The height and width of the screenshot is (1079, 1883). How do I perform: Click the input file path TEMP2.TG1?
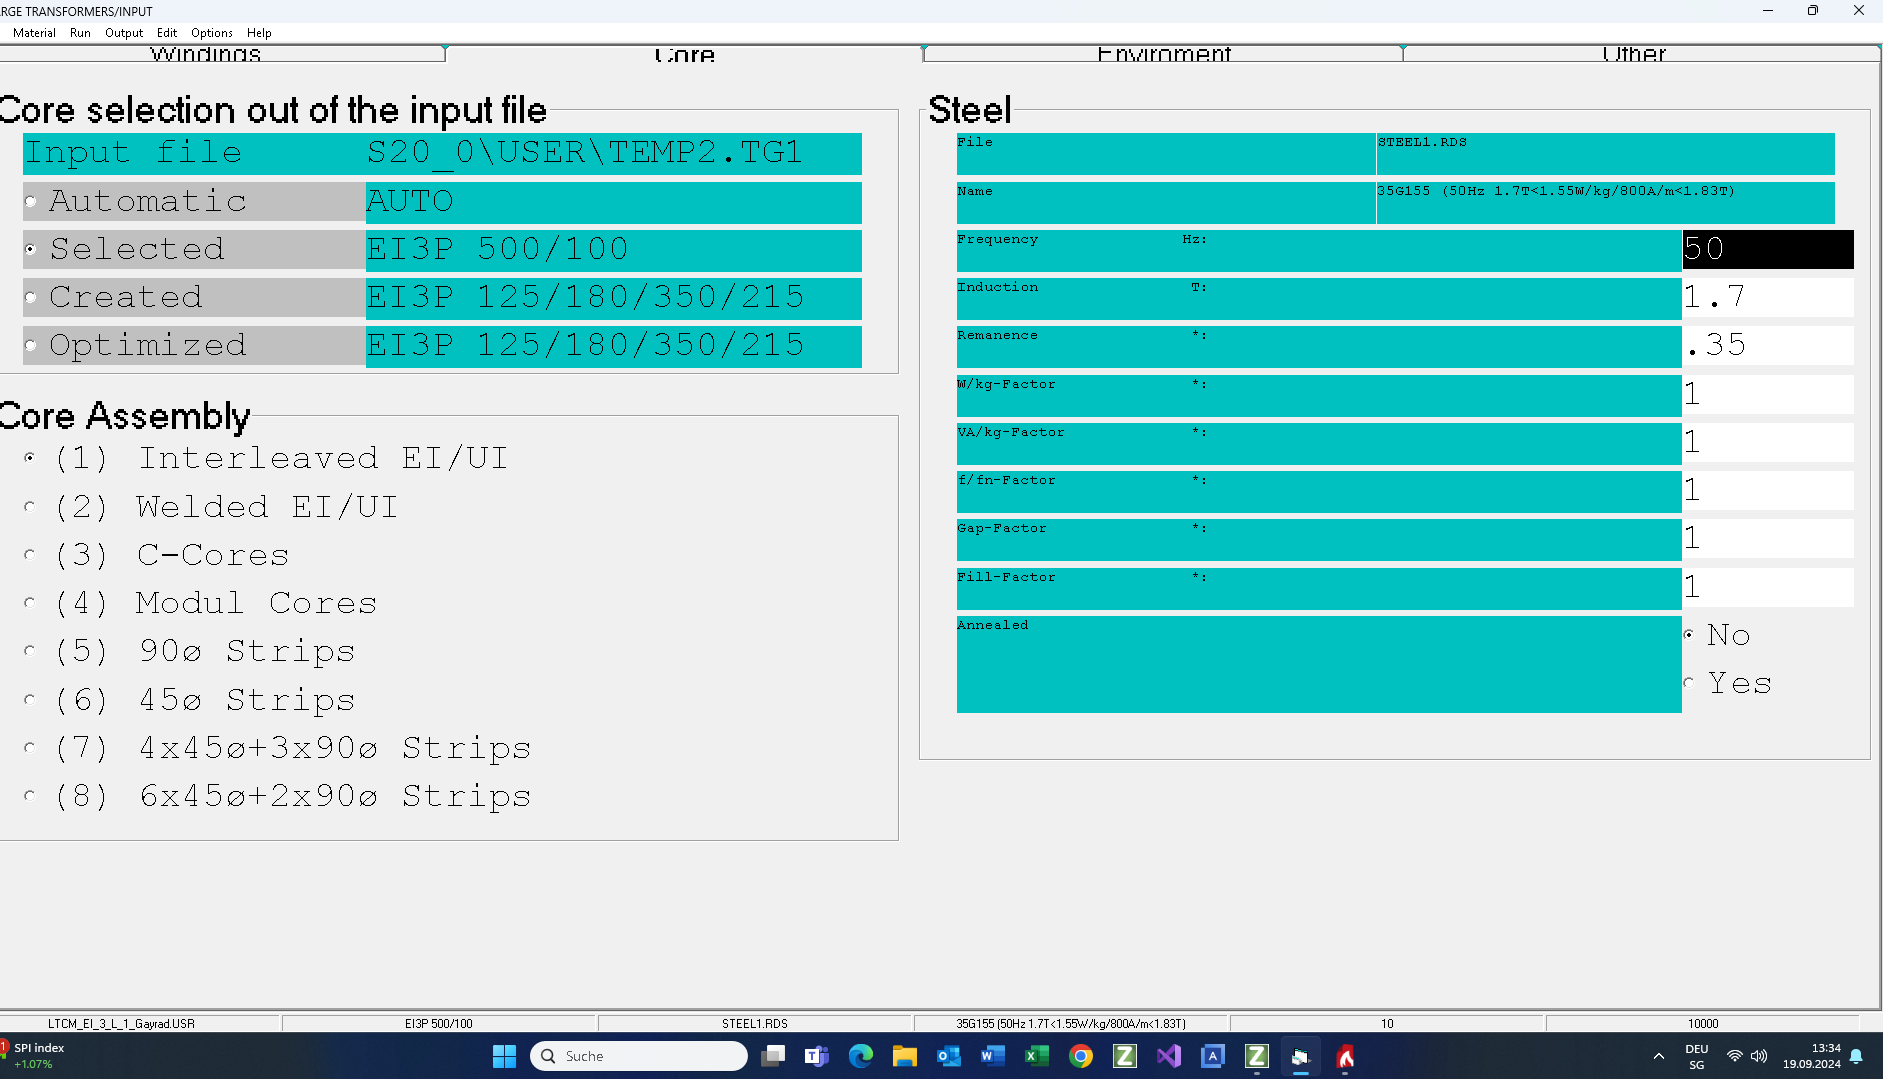pos(613,154)
